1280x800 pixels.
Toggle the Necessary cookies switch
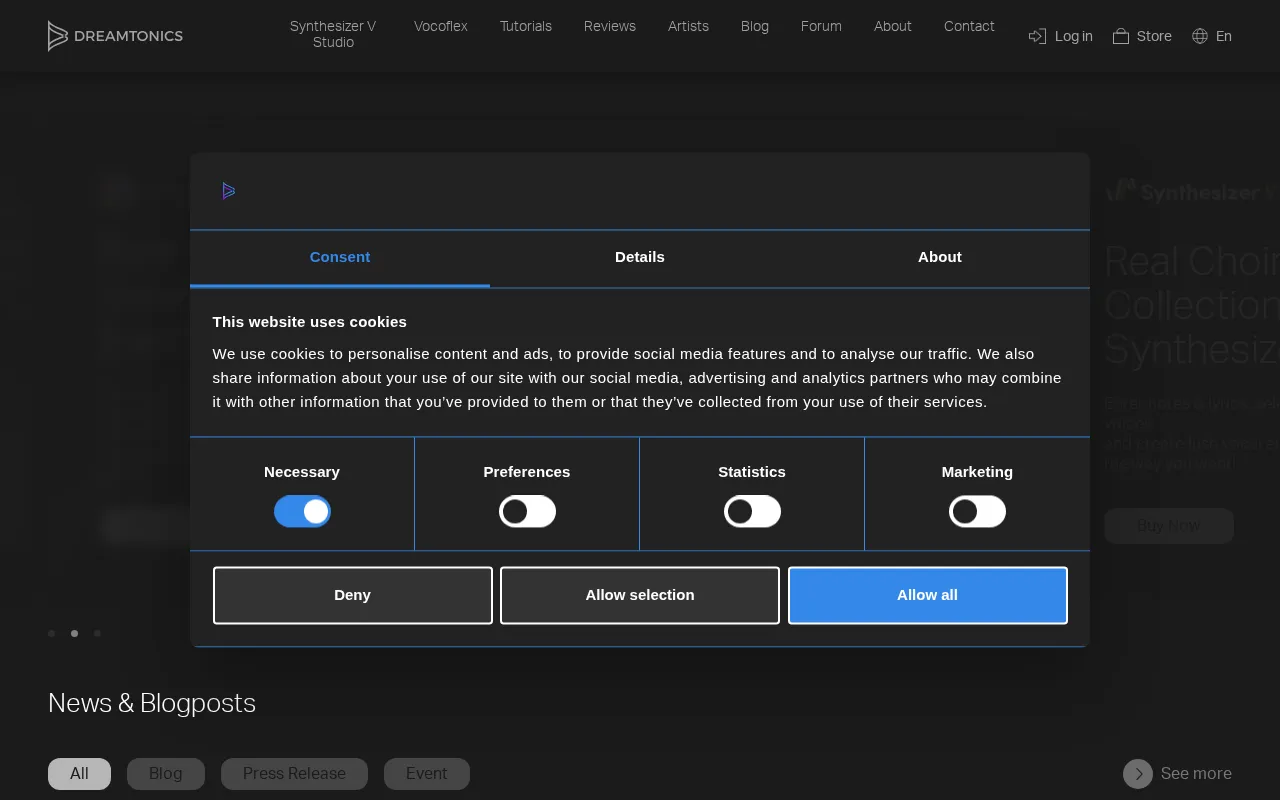(302, 512)
